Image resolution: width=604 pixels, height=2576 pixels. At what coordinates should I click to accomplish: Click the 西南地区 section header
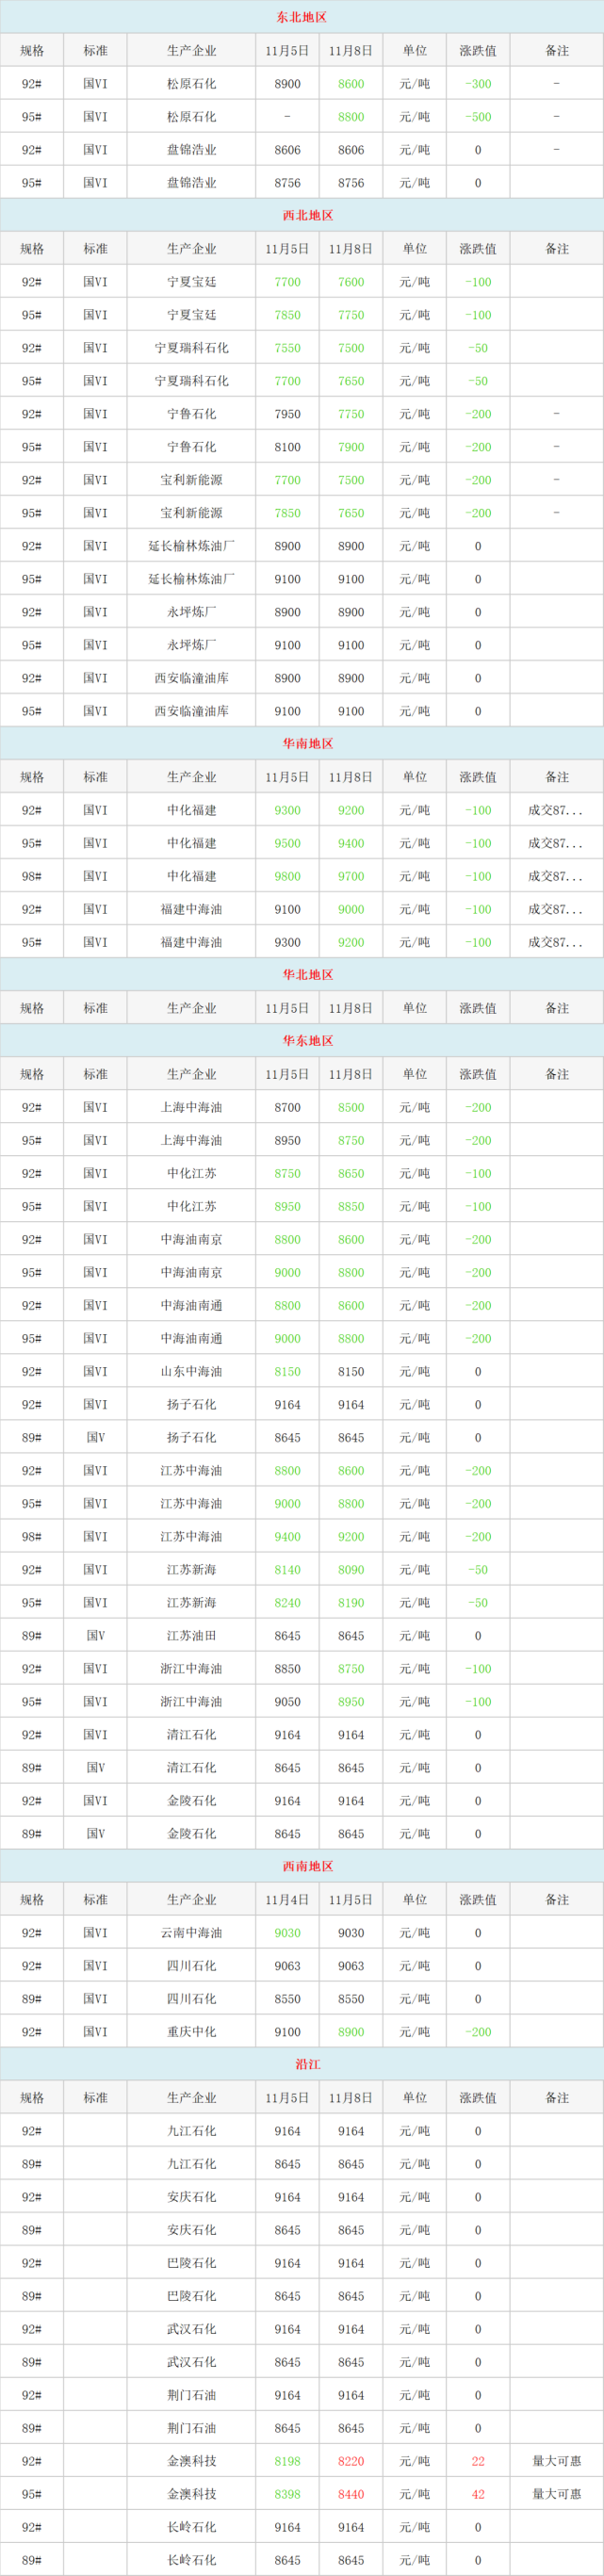[x=307, y=1866]
